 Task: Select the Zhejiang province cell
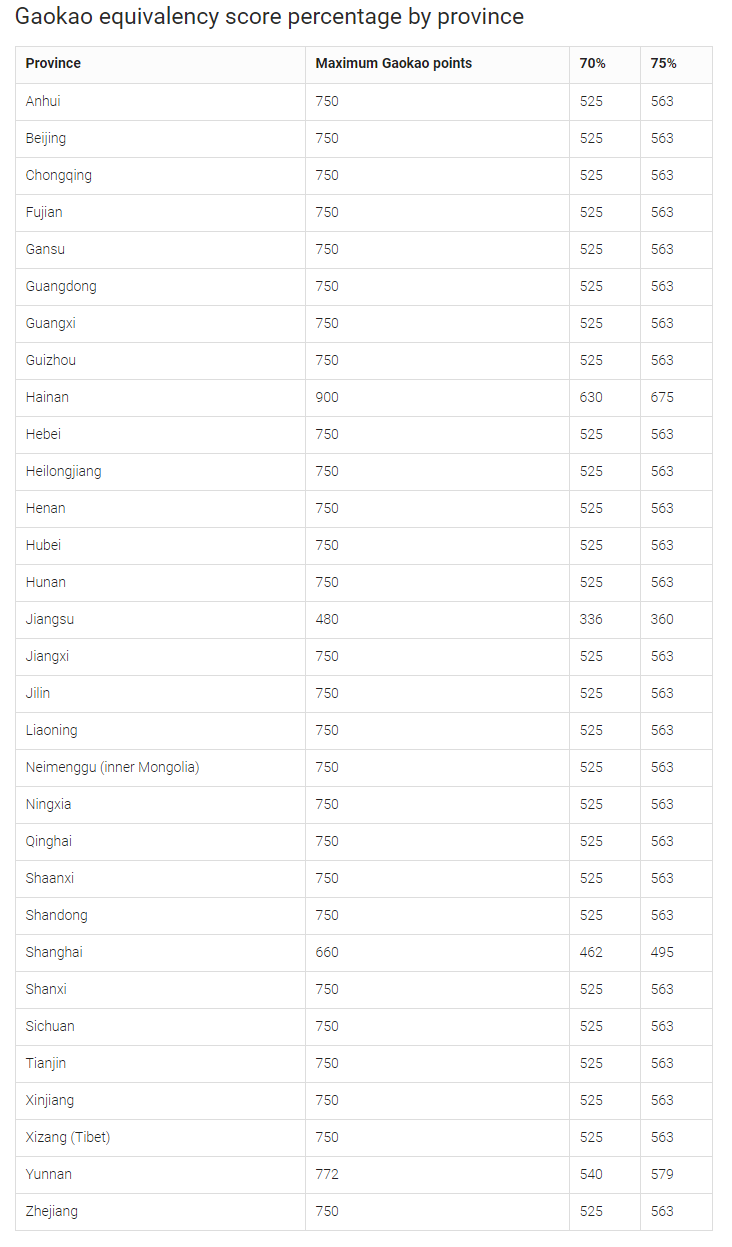tap(52, 1211)
